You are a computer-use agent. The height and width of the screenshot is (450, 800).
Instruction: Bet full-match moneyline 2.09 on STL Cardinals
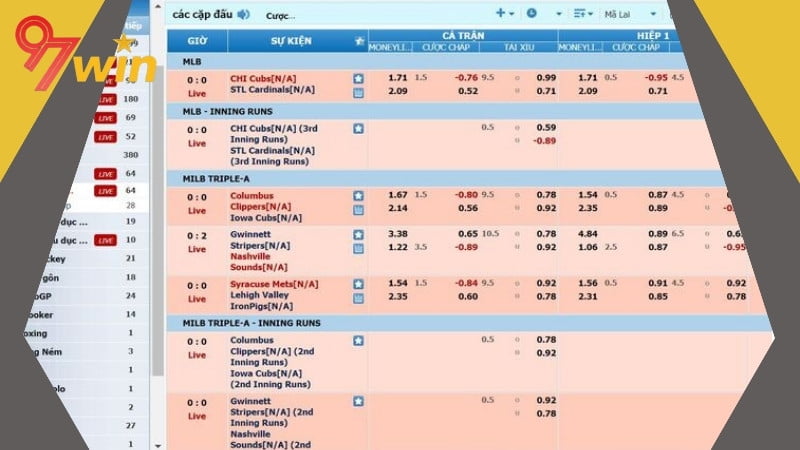tap(397, 91)
